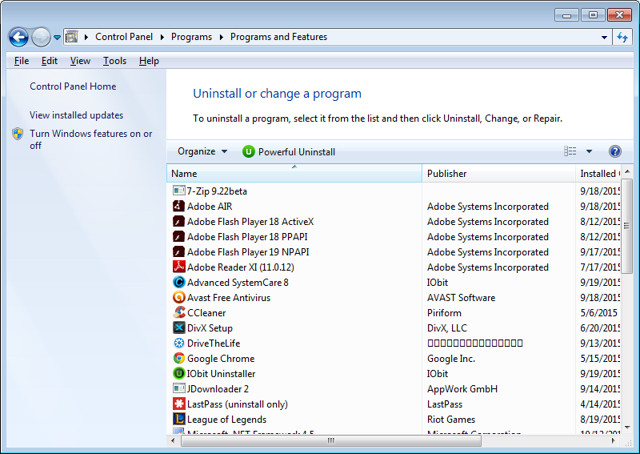This screenshot has height=454, width=640.
Task: Sort by the Name column header
Action: pos(294,174)
